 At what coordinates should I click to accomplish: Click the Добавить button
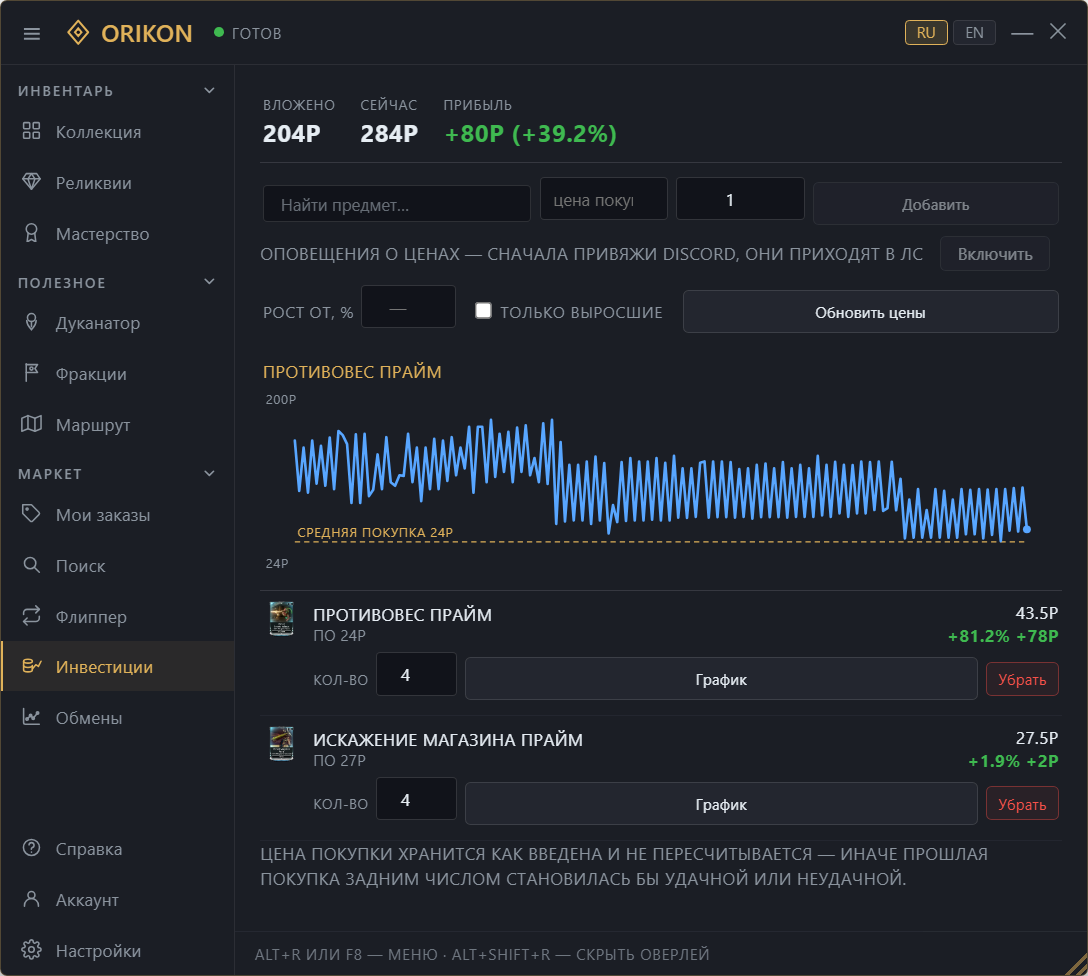(x=935, y=204)
